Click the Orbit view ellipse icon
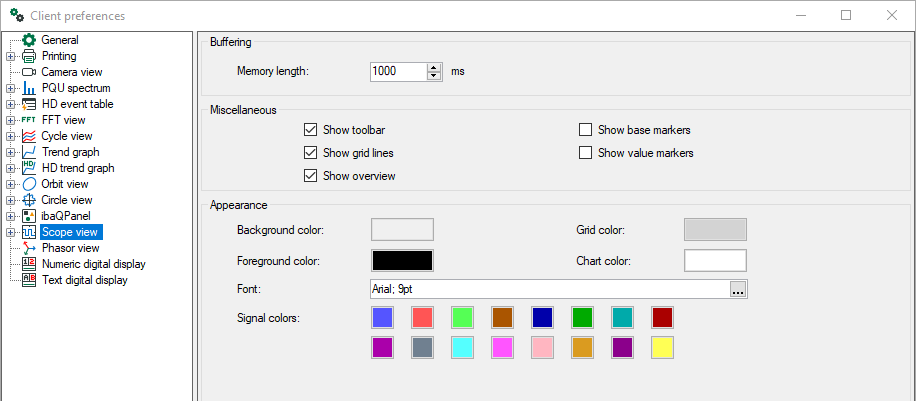916x401 pixels. 29,184
